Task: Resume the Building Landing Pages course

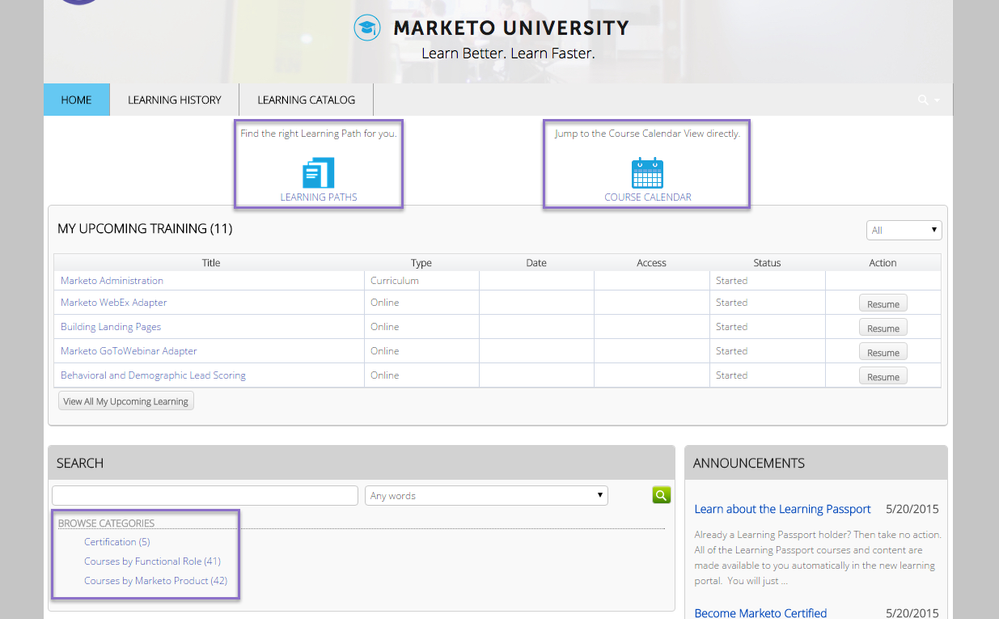Action: [x=883, y=328]
